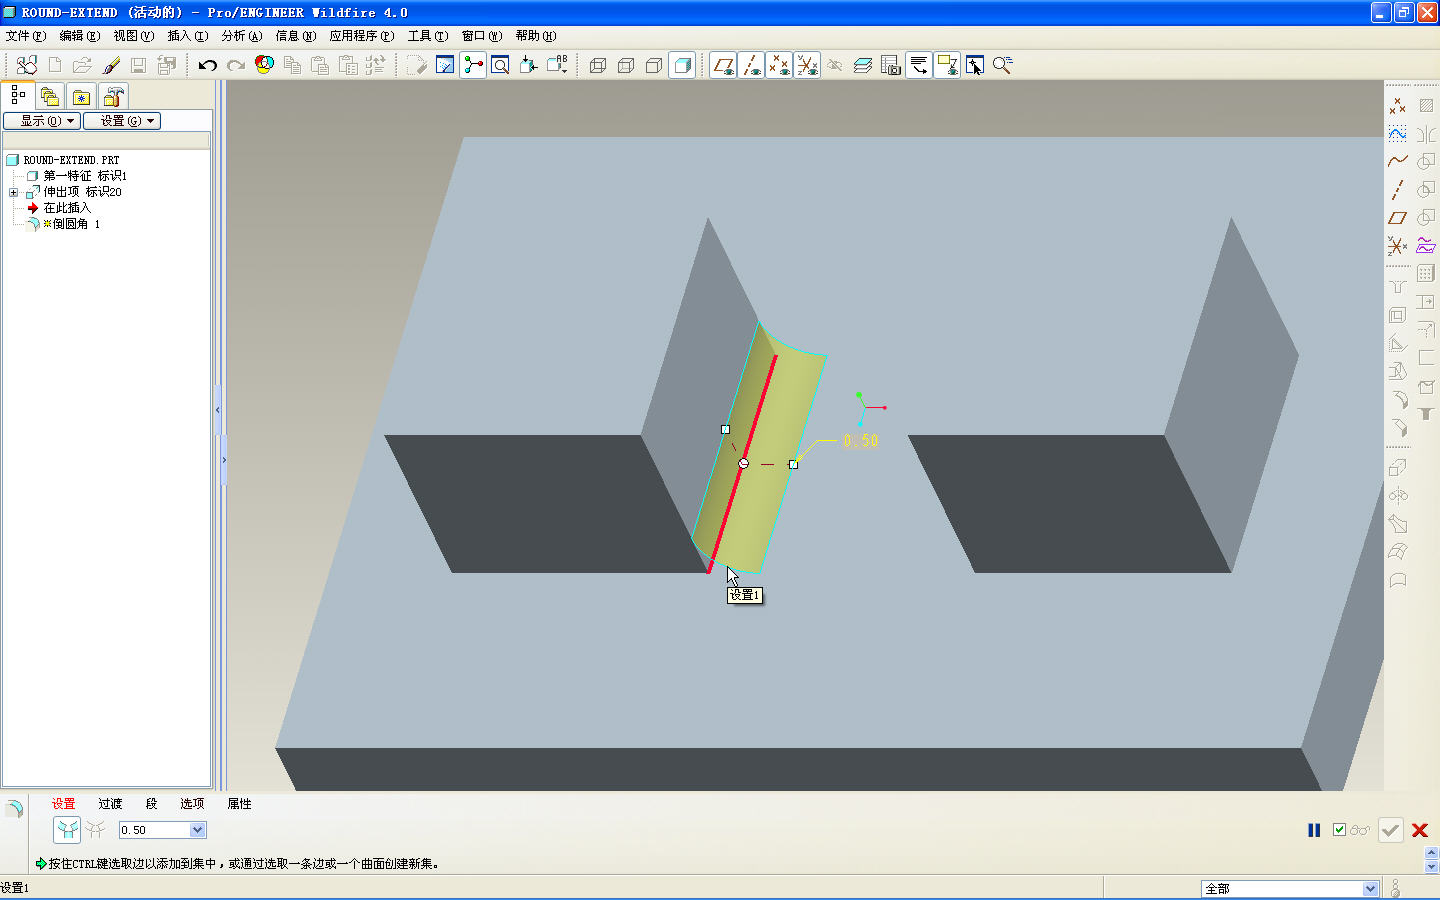Click the radius value input field
This screenshot has width=1440, height=900.
tap(155, 830)
